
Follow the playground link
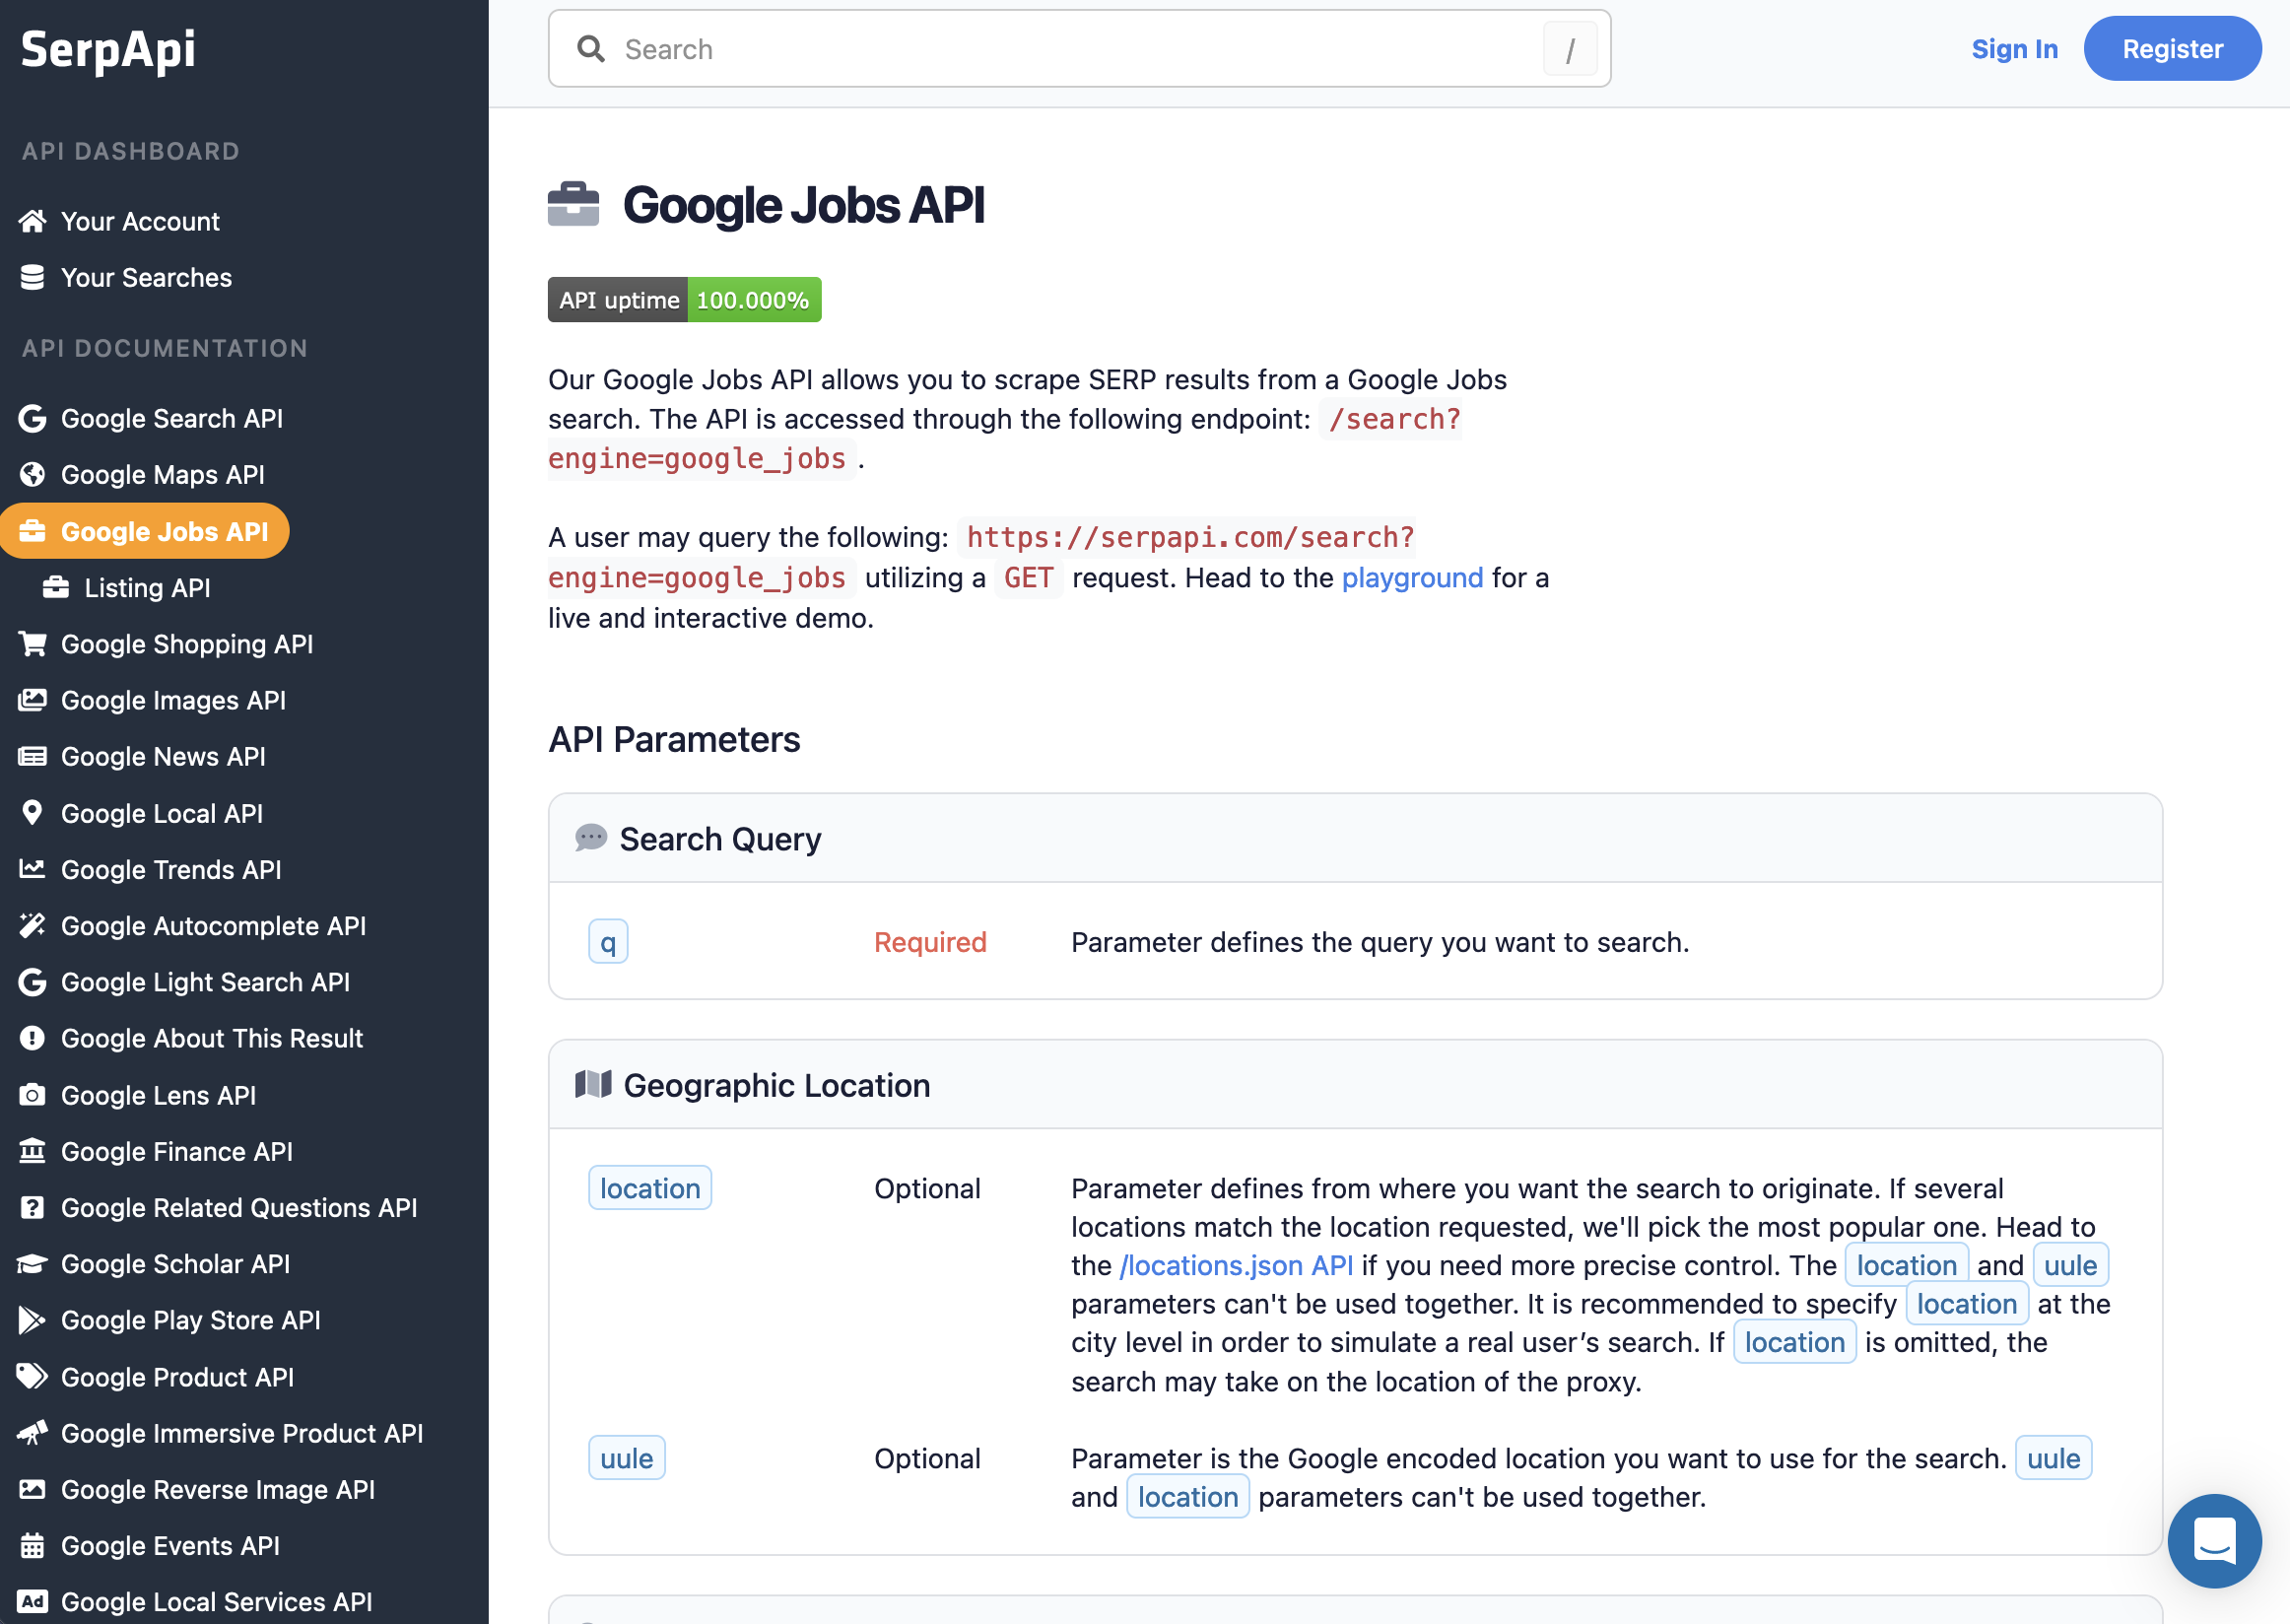point(1411,578)
